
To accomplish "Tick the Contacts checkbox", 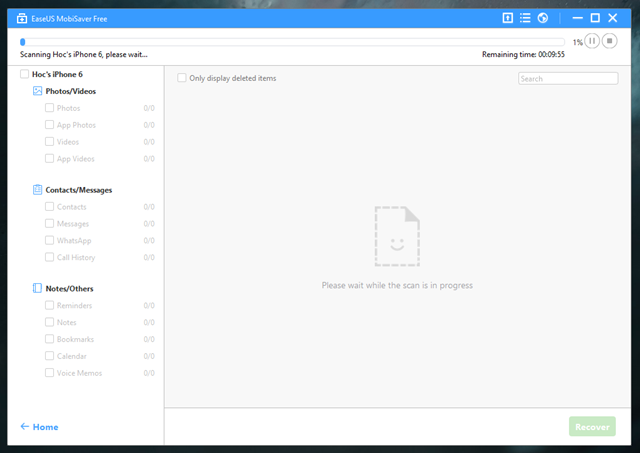I will 49,207.
